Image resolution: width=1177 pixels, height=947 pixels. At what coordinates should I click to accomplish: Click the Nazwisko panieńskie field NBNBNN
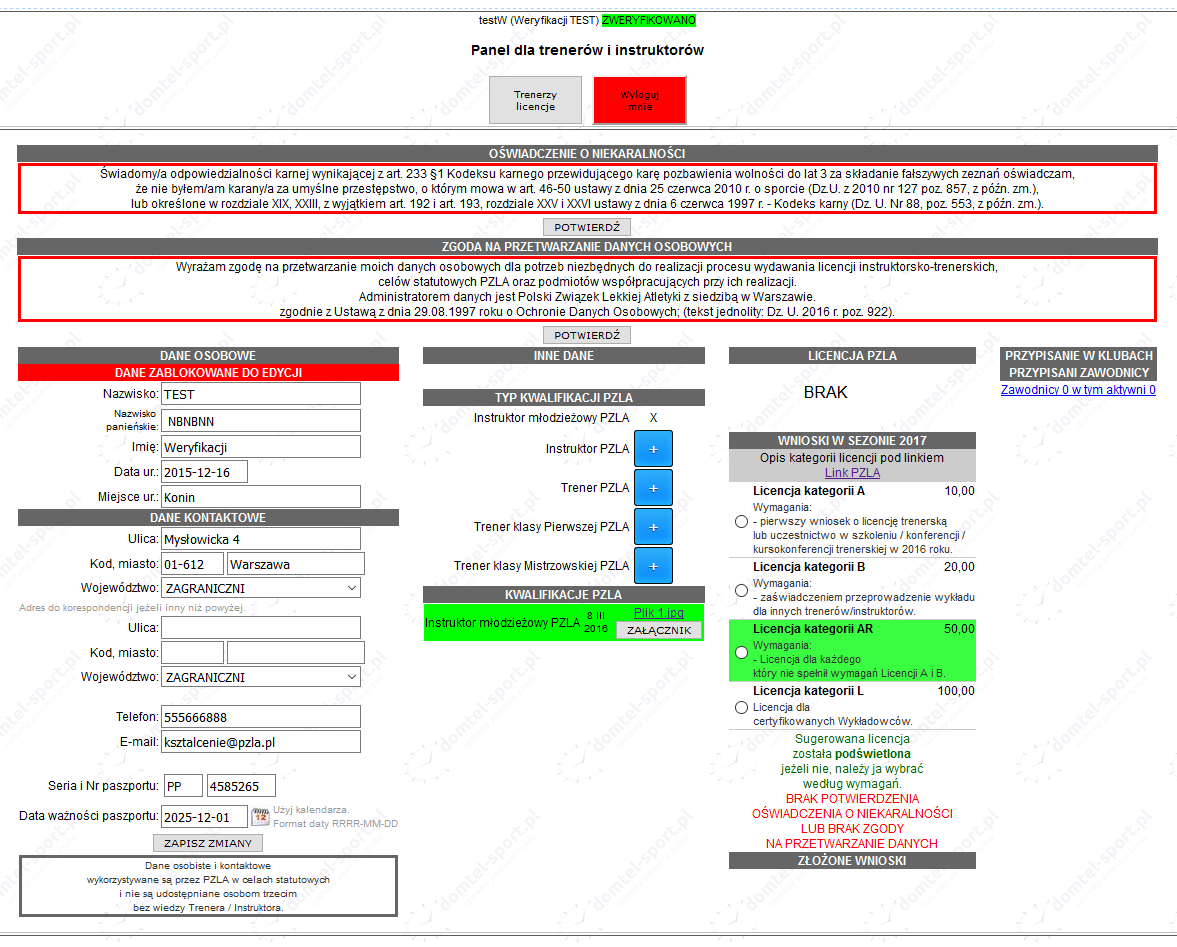tap(260, 421)
